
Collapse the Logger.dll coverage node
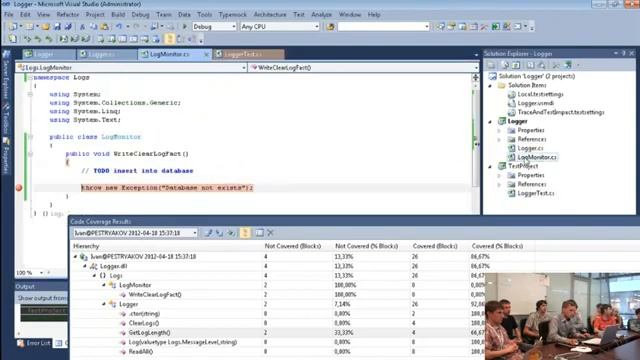point(85,266)
